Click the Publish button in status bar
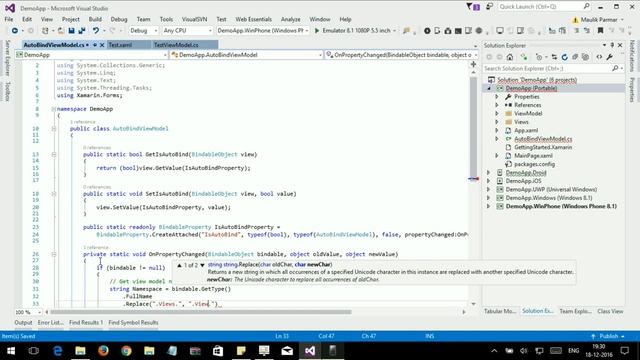 coord(608,336)
